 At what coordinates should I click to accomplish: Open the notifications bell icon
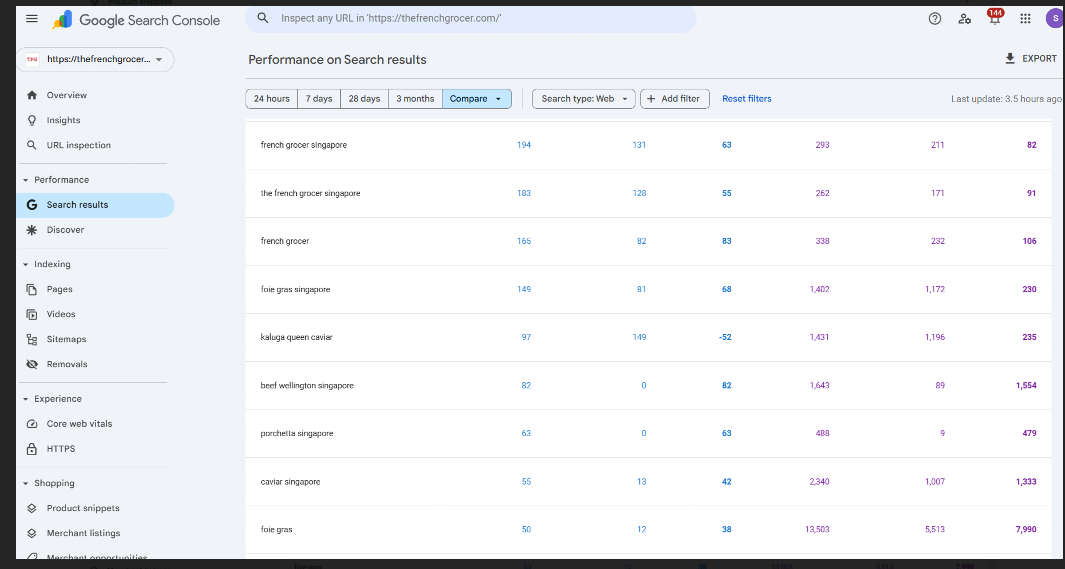coord(994,19)
